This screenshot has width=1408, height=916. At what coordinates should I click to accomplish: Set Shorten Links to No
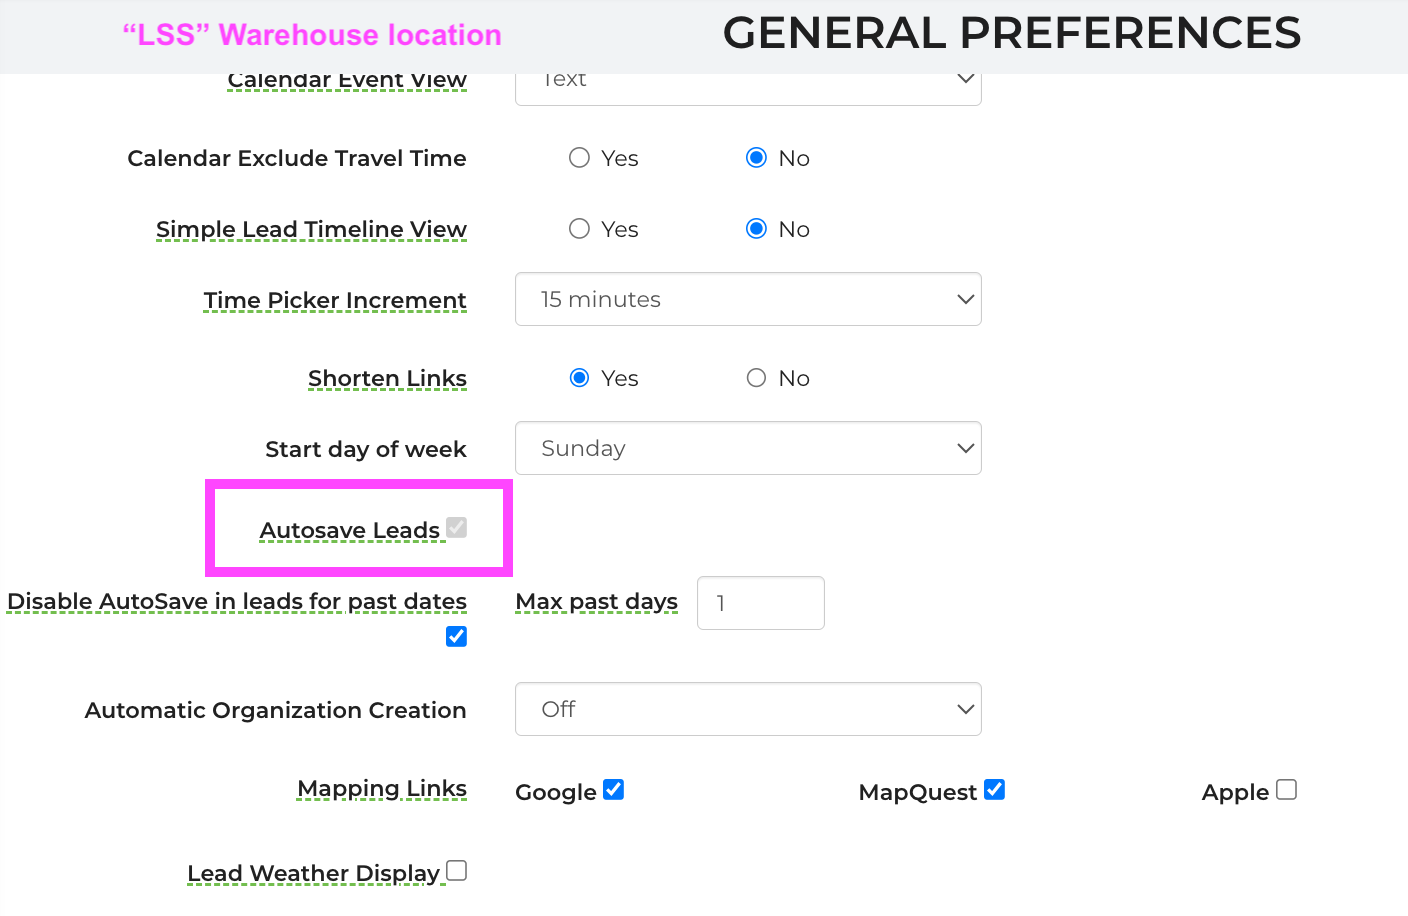coord(757,378)
